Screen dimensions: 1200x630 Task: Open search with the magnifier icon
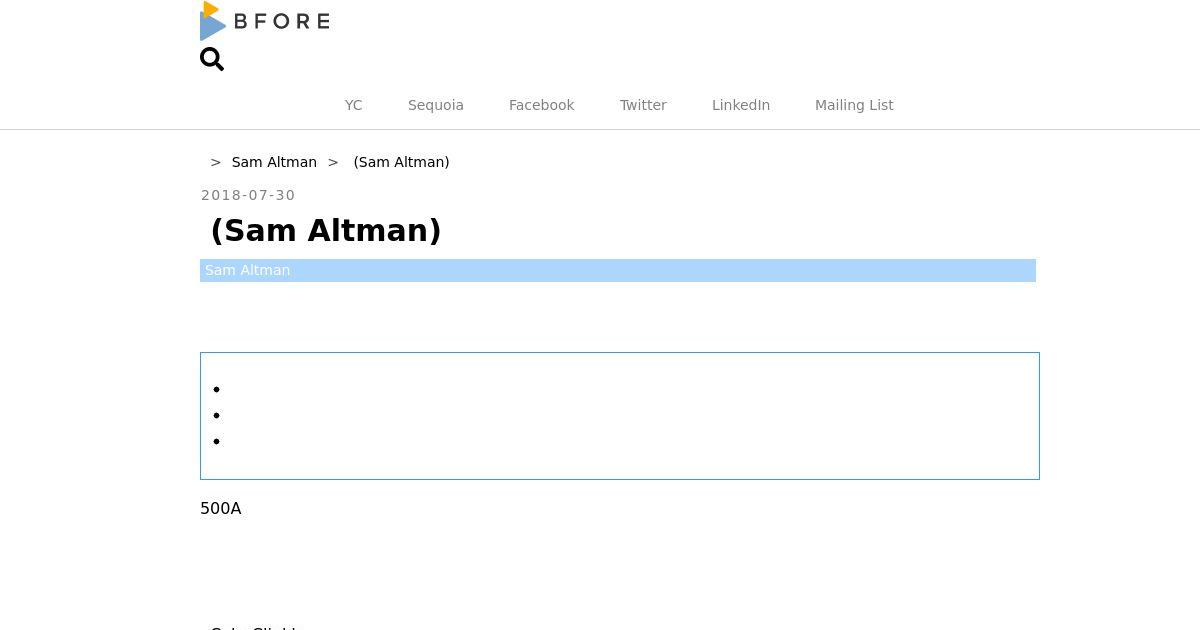pyautogui.click(x=212, y=59)
